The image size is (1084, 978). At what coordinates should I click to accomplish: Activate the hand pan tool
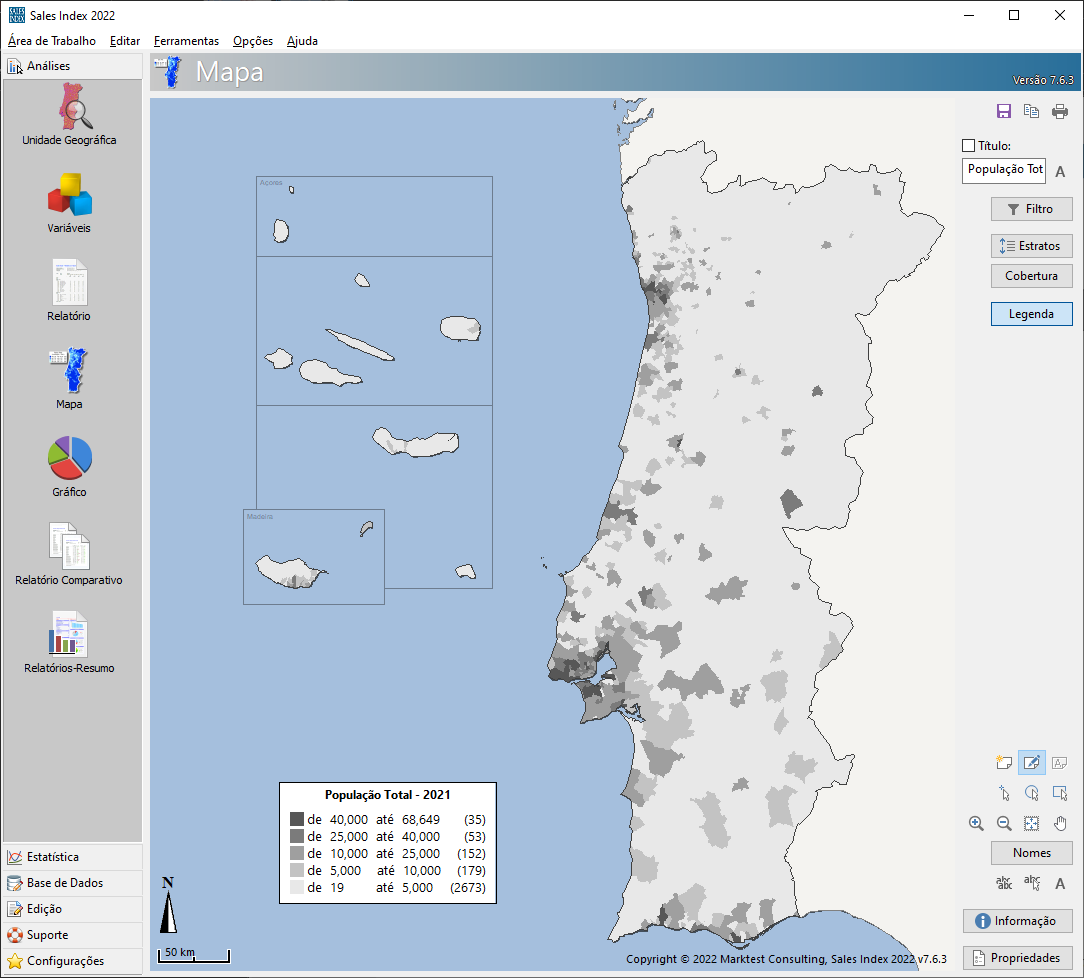tap(1060, 823)
